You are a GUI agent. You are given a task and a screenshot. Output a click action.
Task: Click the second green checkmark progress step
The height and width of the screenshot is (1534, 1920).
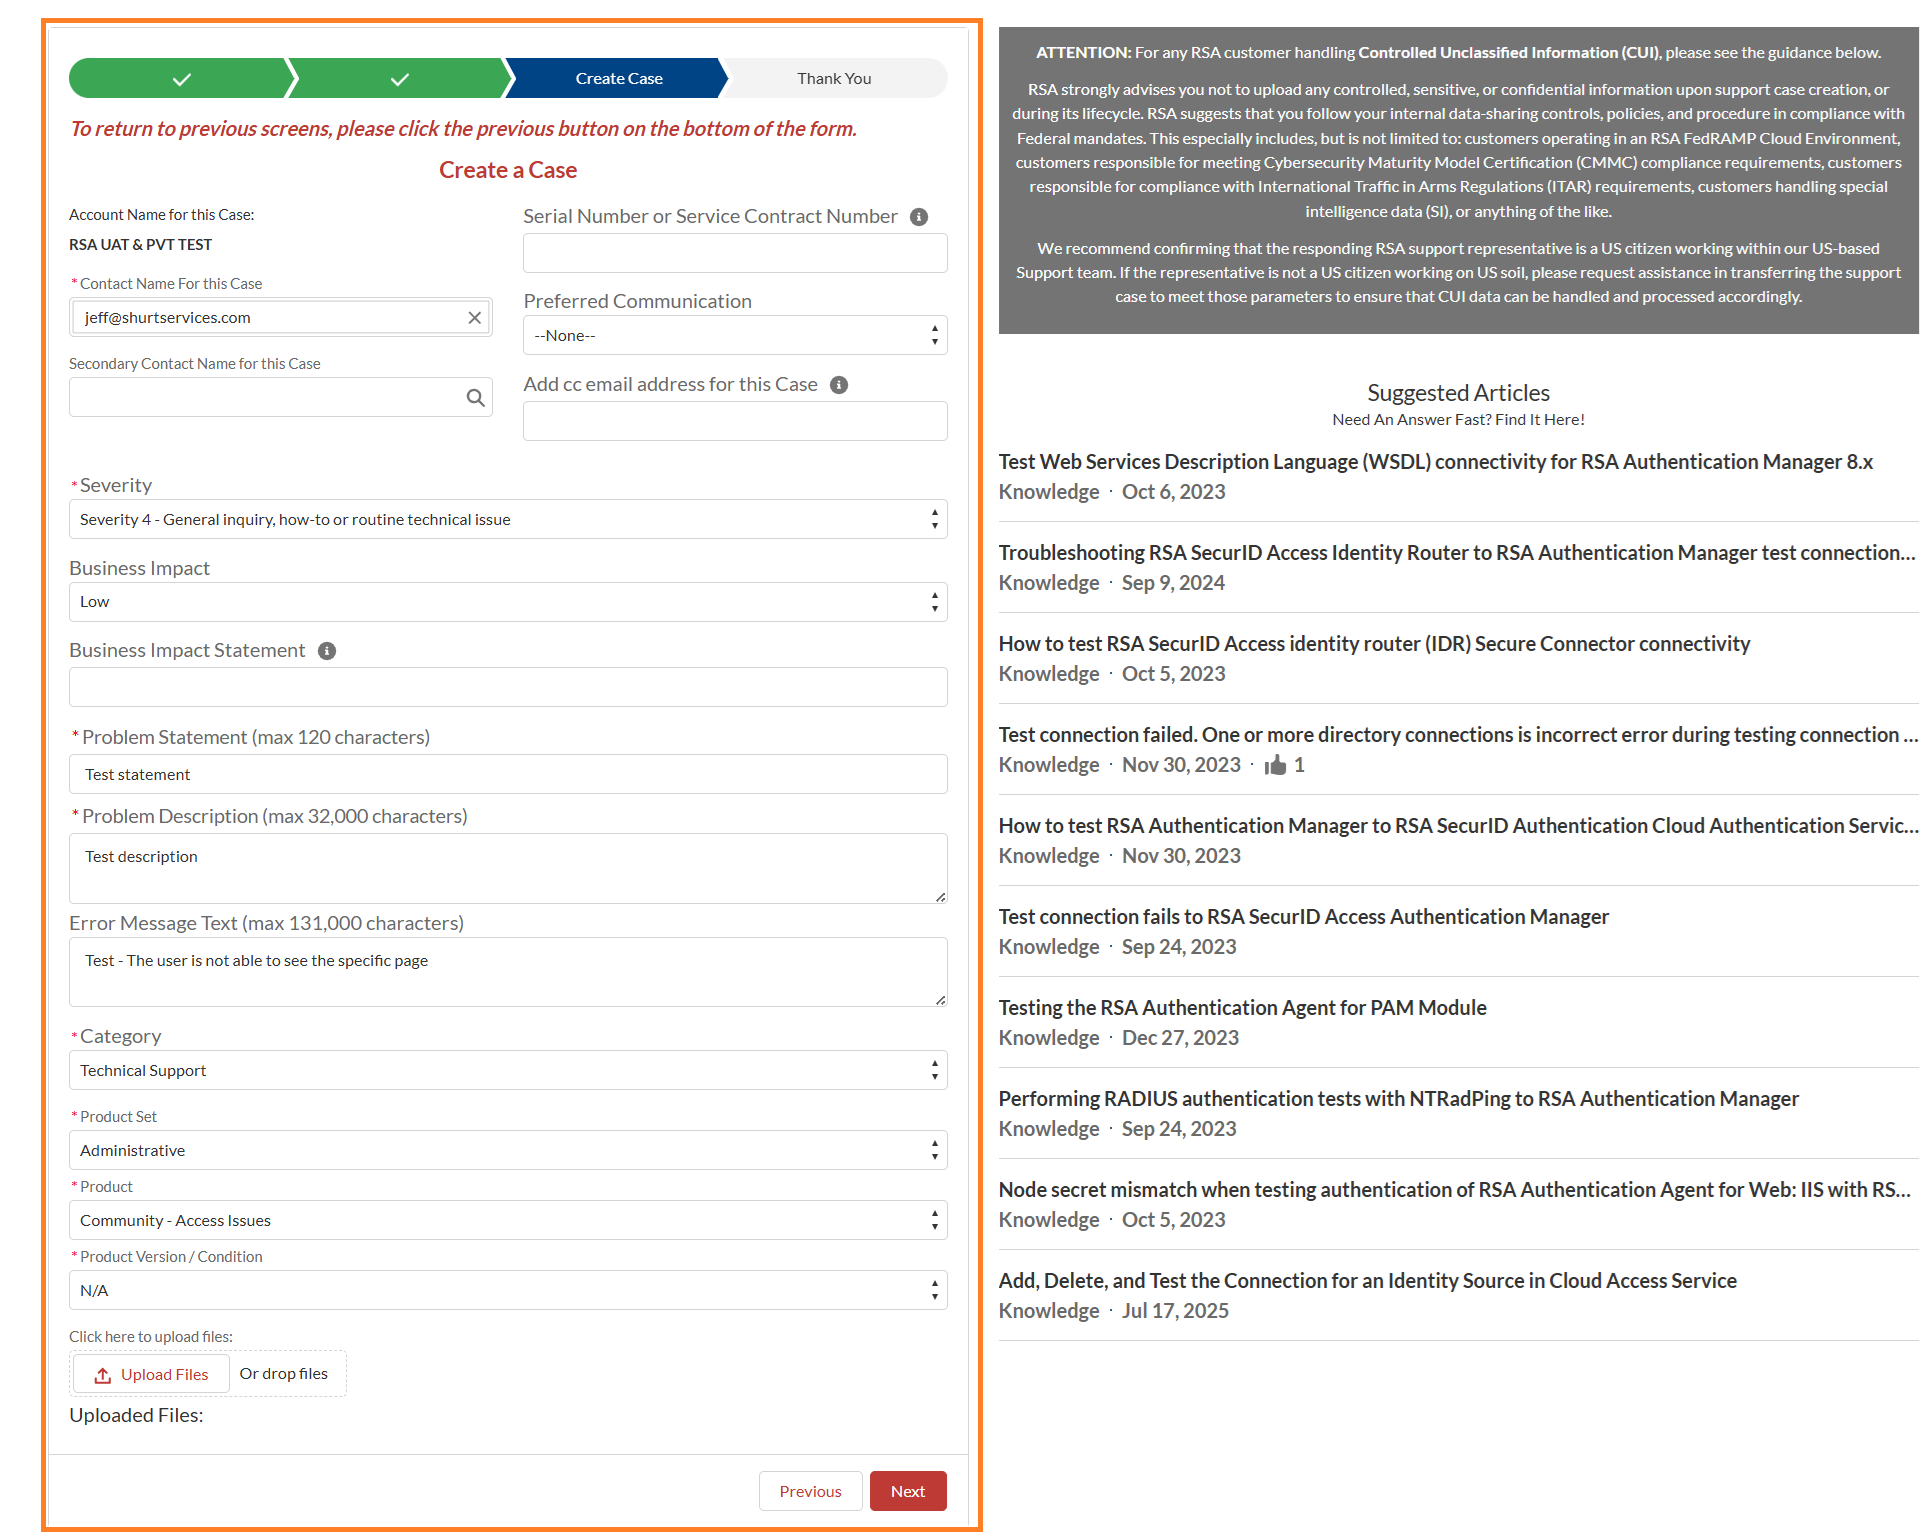point(399,79)
